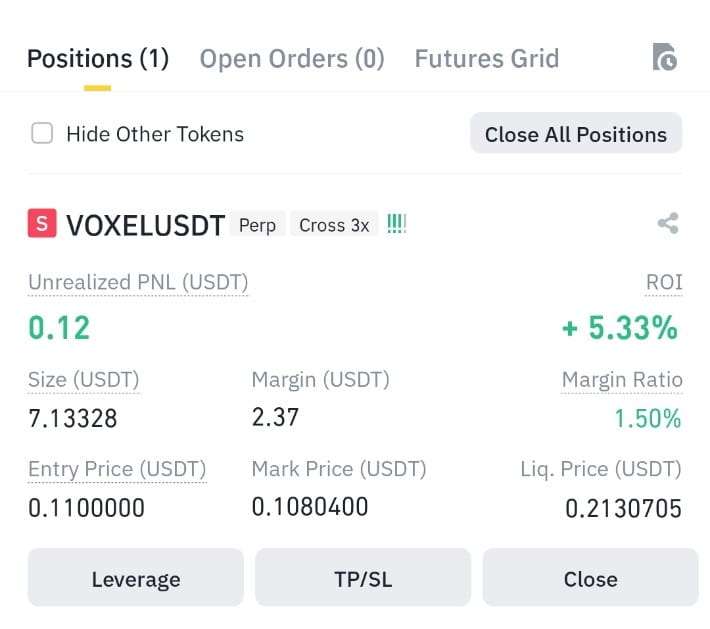Open the Leverage button
The height and width of the screenshot is (629, 710).
136,578
